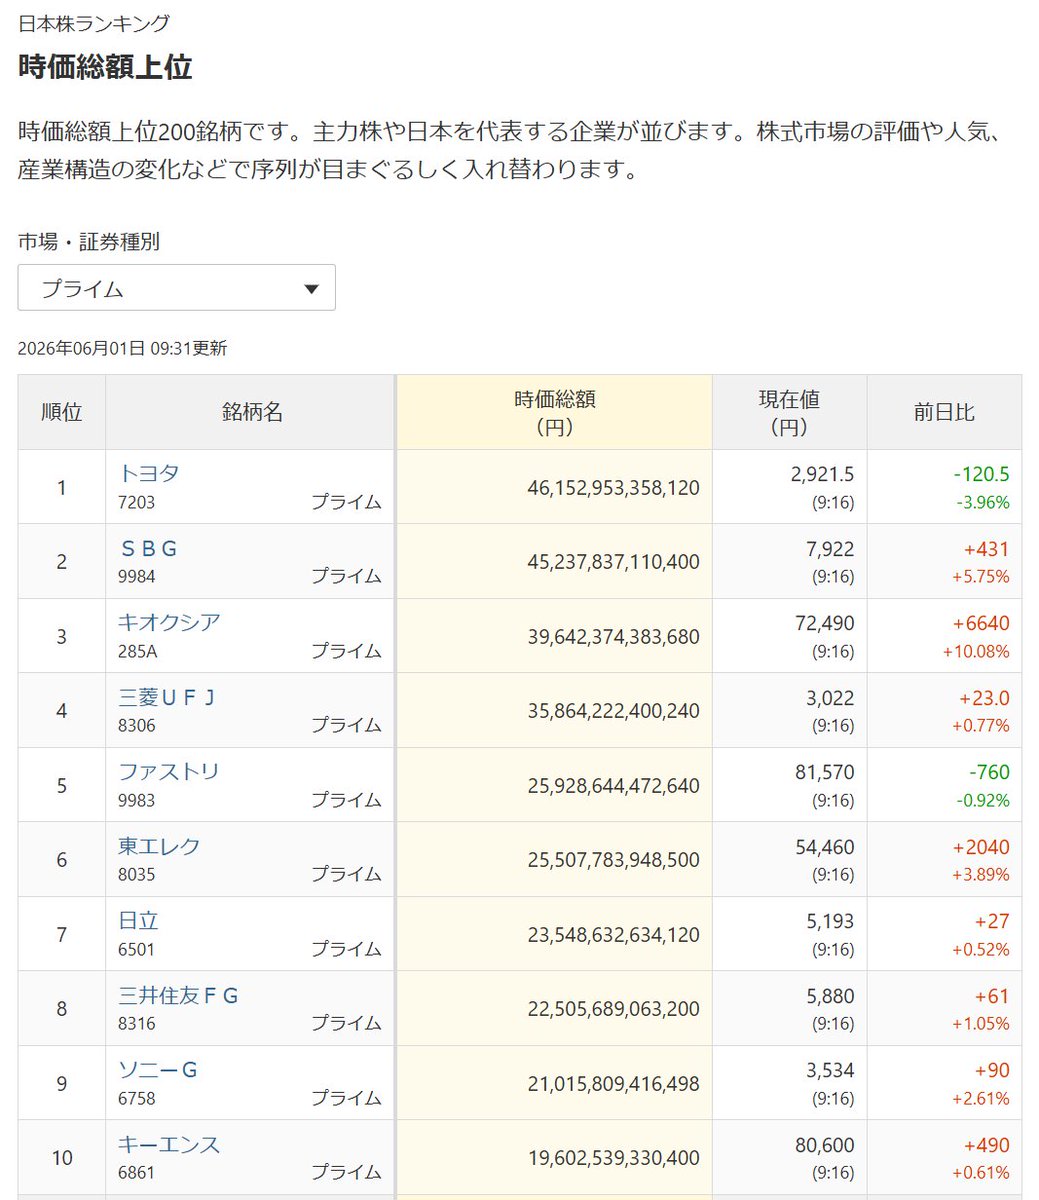
Task: Click ファストリ current price 81,570
Action: click(x=825, y=772)
